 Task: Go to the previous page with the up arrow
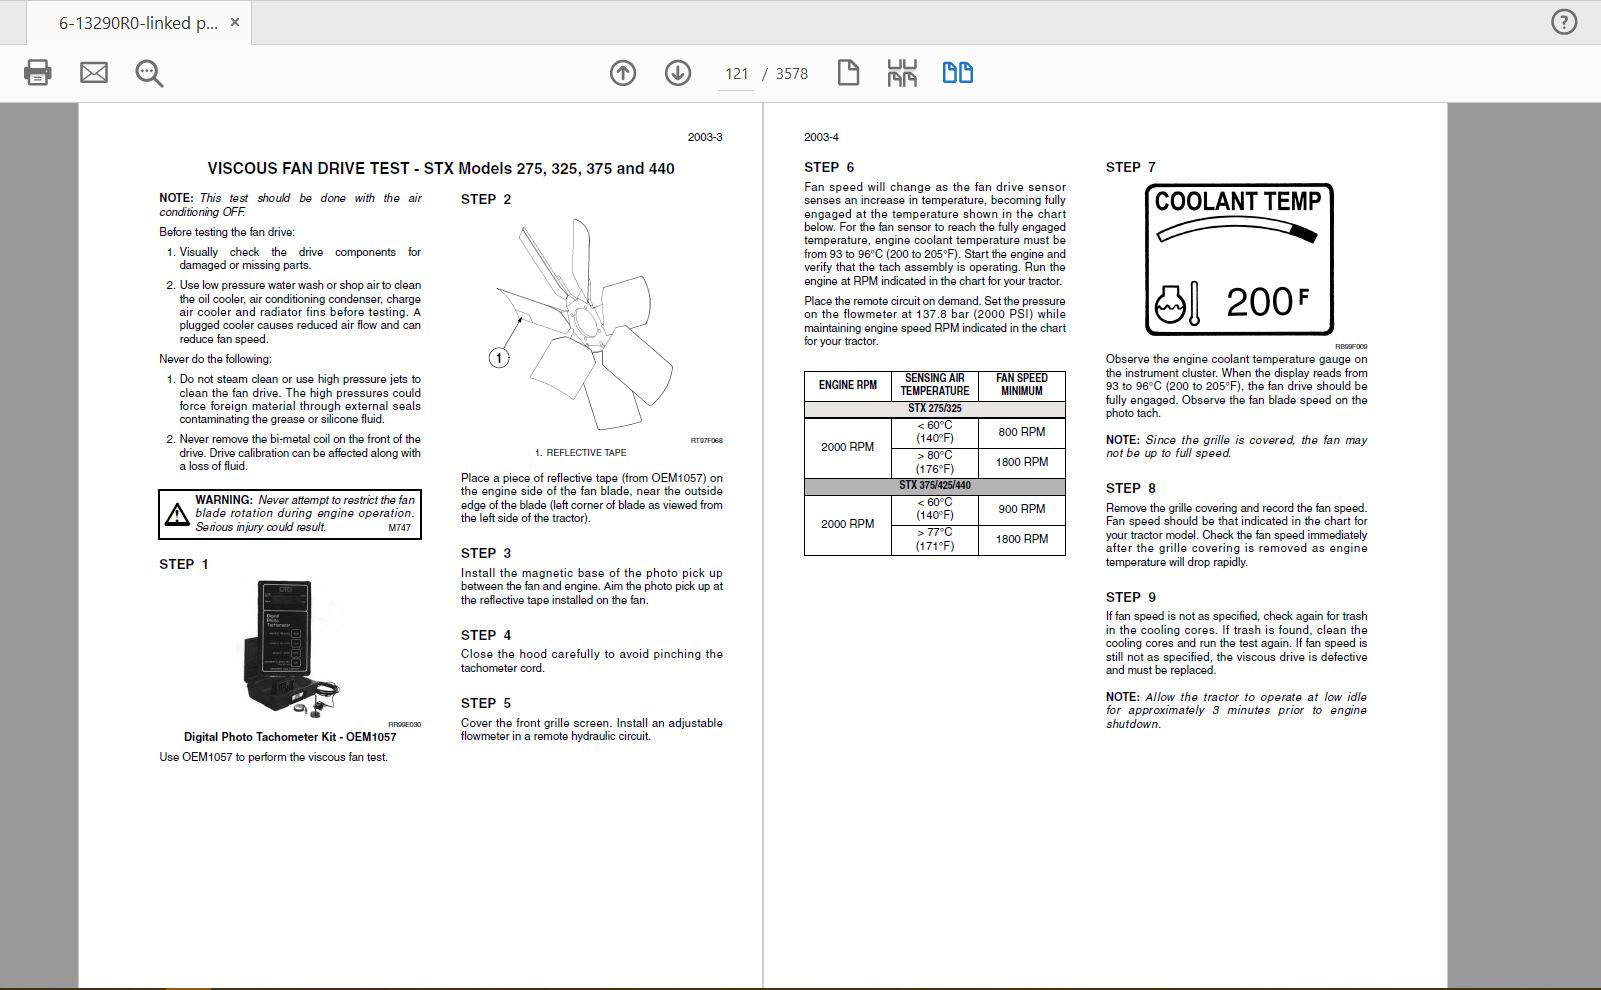(623, 73)
